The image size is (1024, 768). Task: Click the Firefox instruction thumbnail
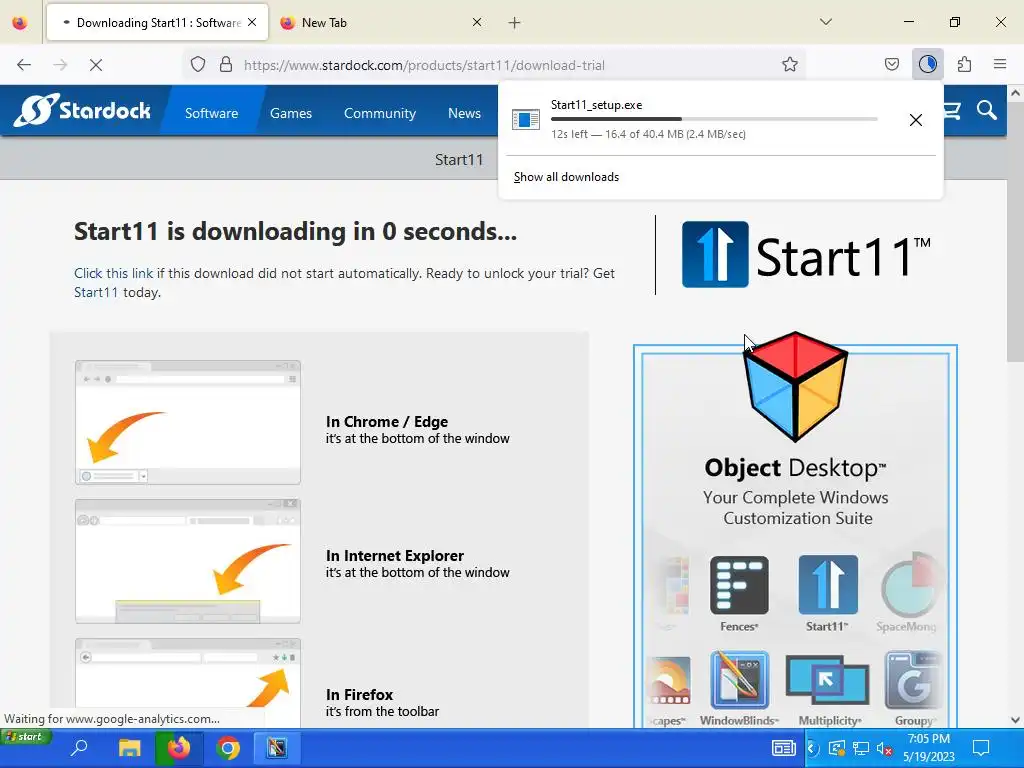point(188,682)
